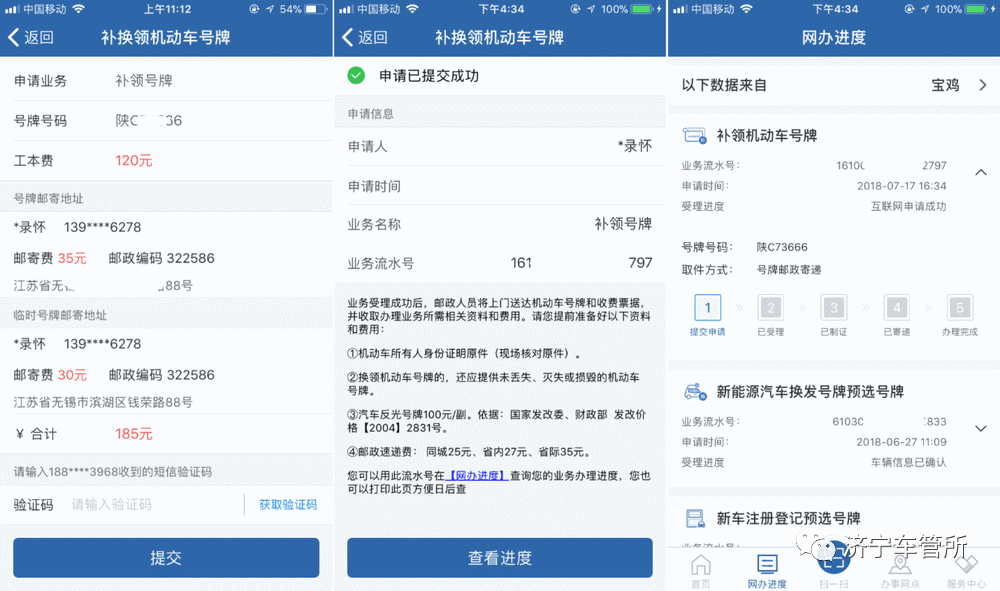Tap the 补领机动车号牌 plate icon

click(x=695, y=135)
